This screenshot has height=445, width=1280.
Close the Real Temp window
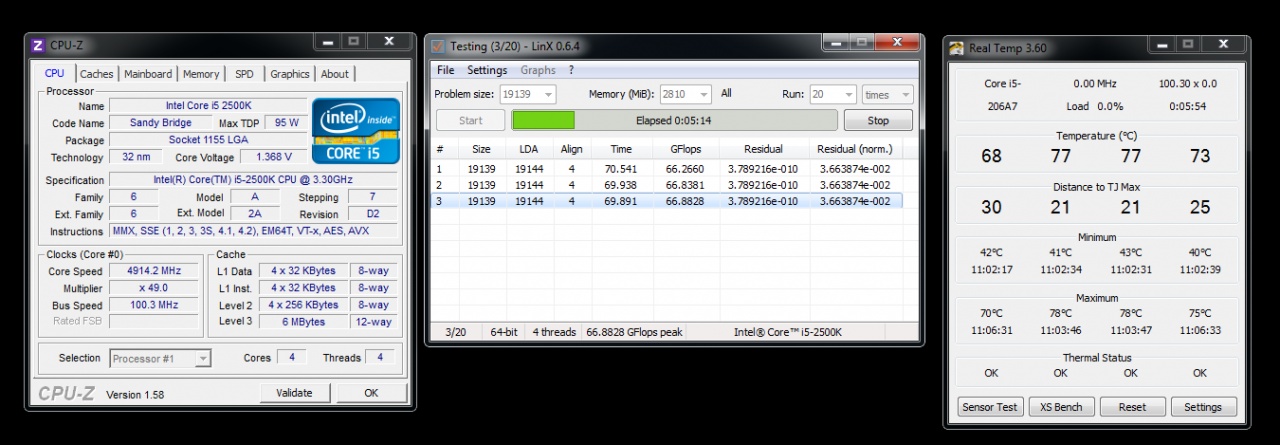[x=1223, y=45]
